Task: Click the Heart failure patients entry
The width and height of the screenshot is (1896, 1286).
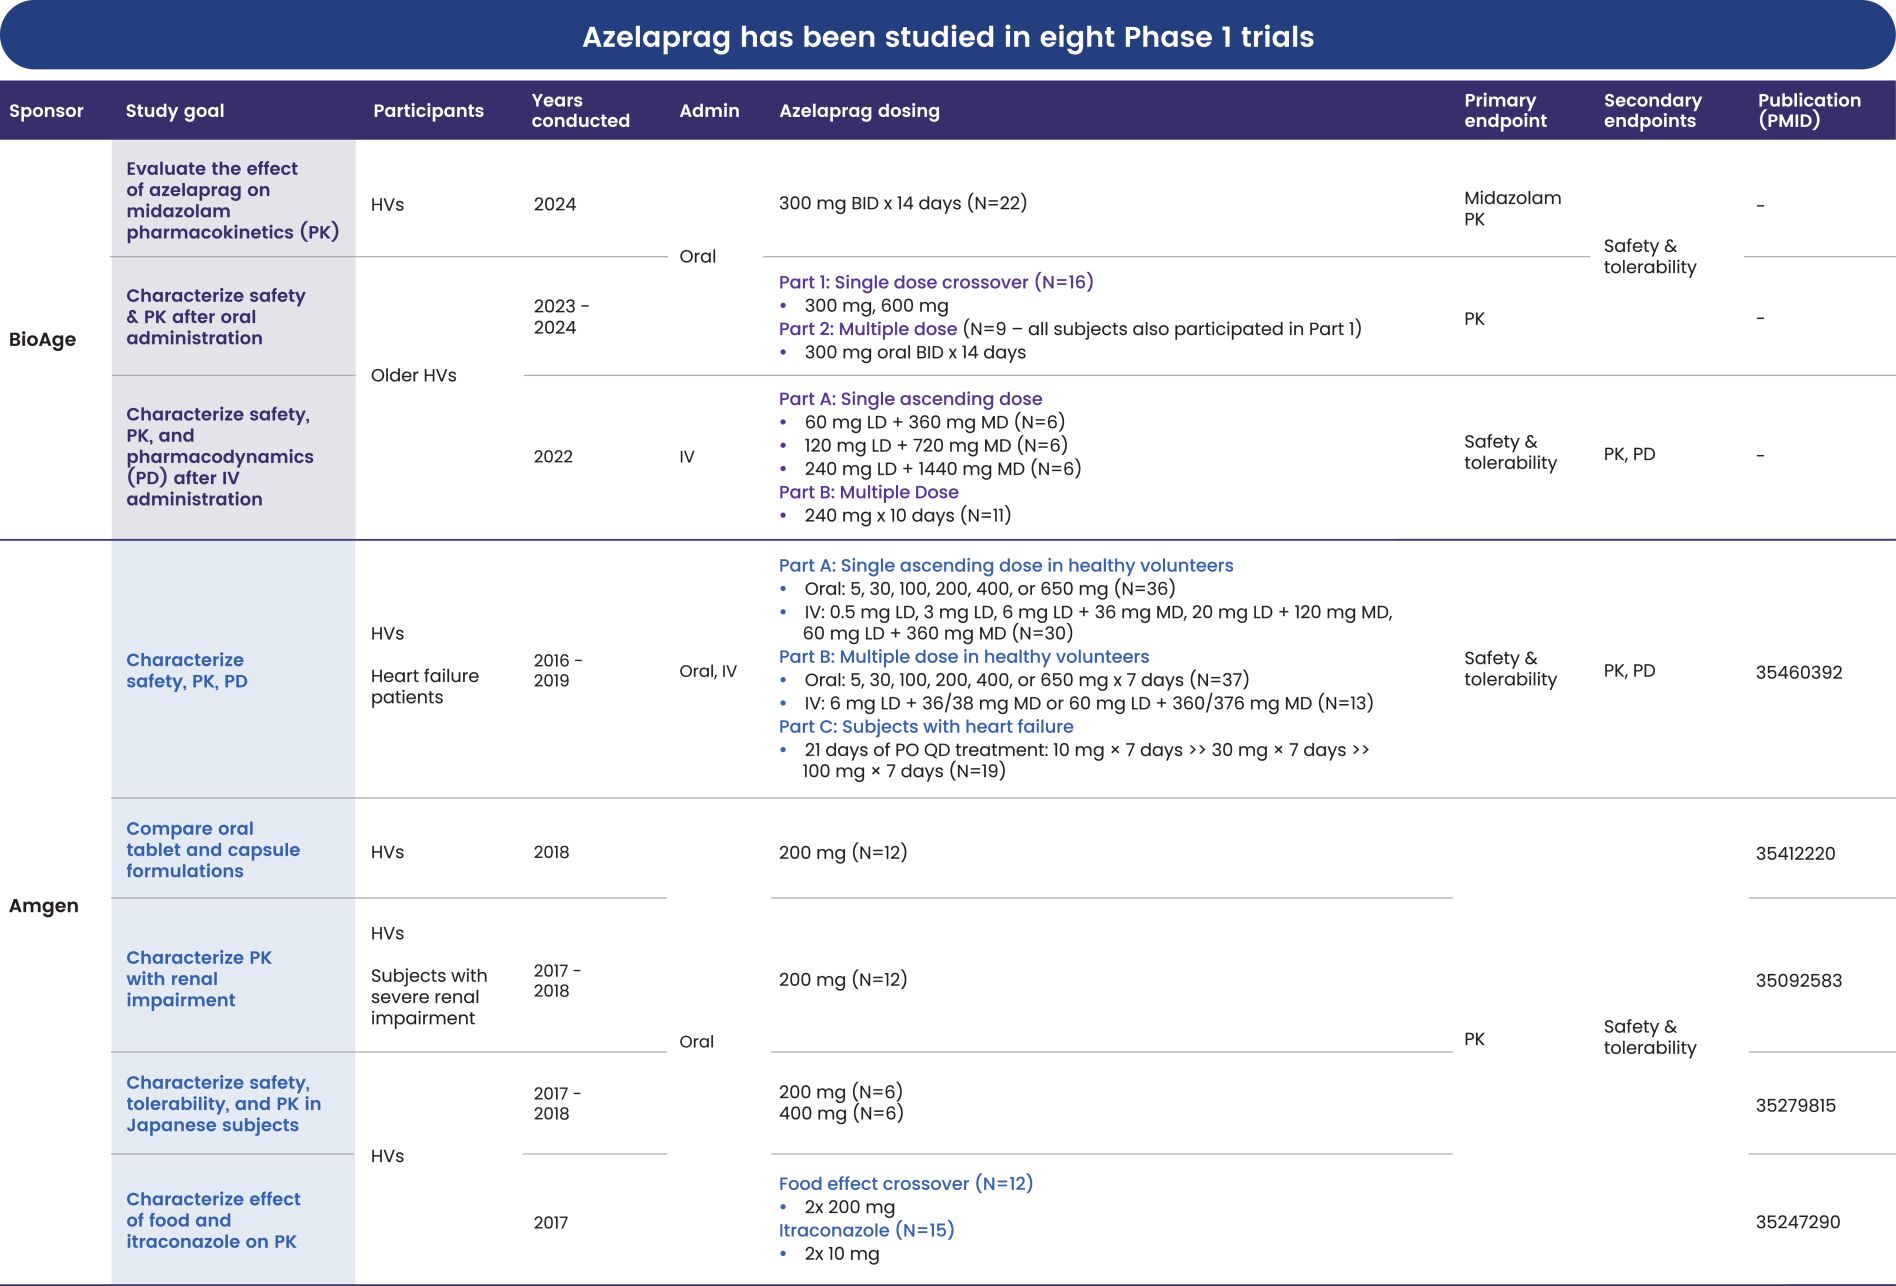Action: click(424, 686)
